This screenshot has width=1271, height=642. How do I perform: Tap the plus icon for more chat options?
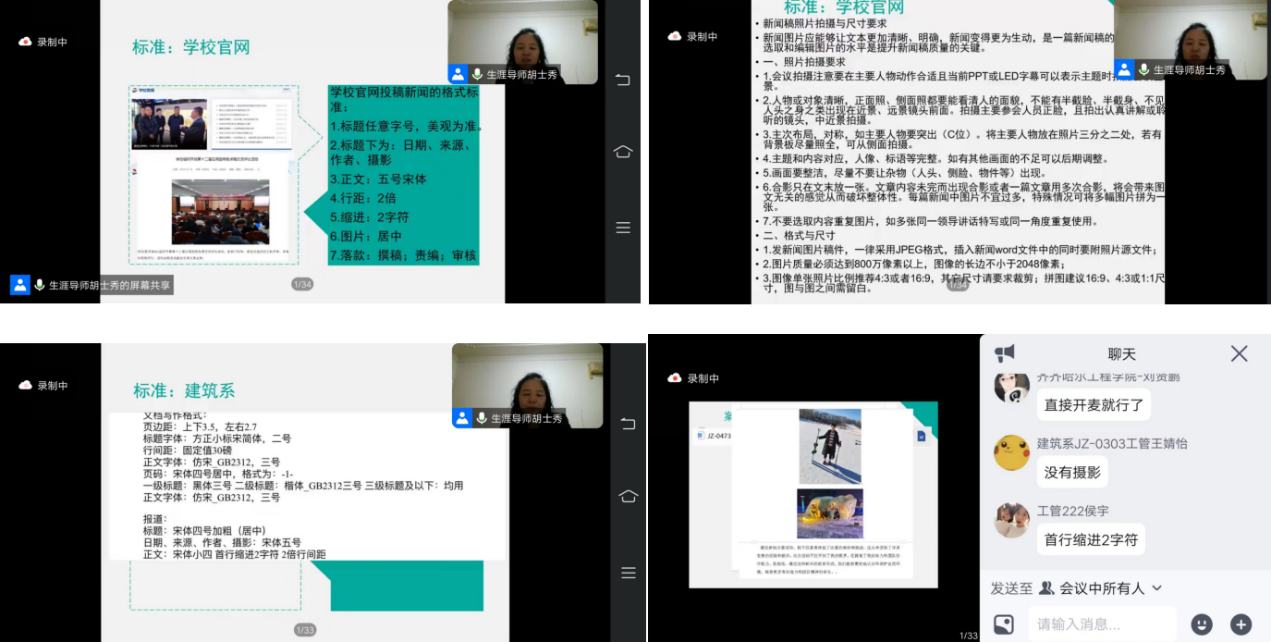tap(1241, 624)
